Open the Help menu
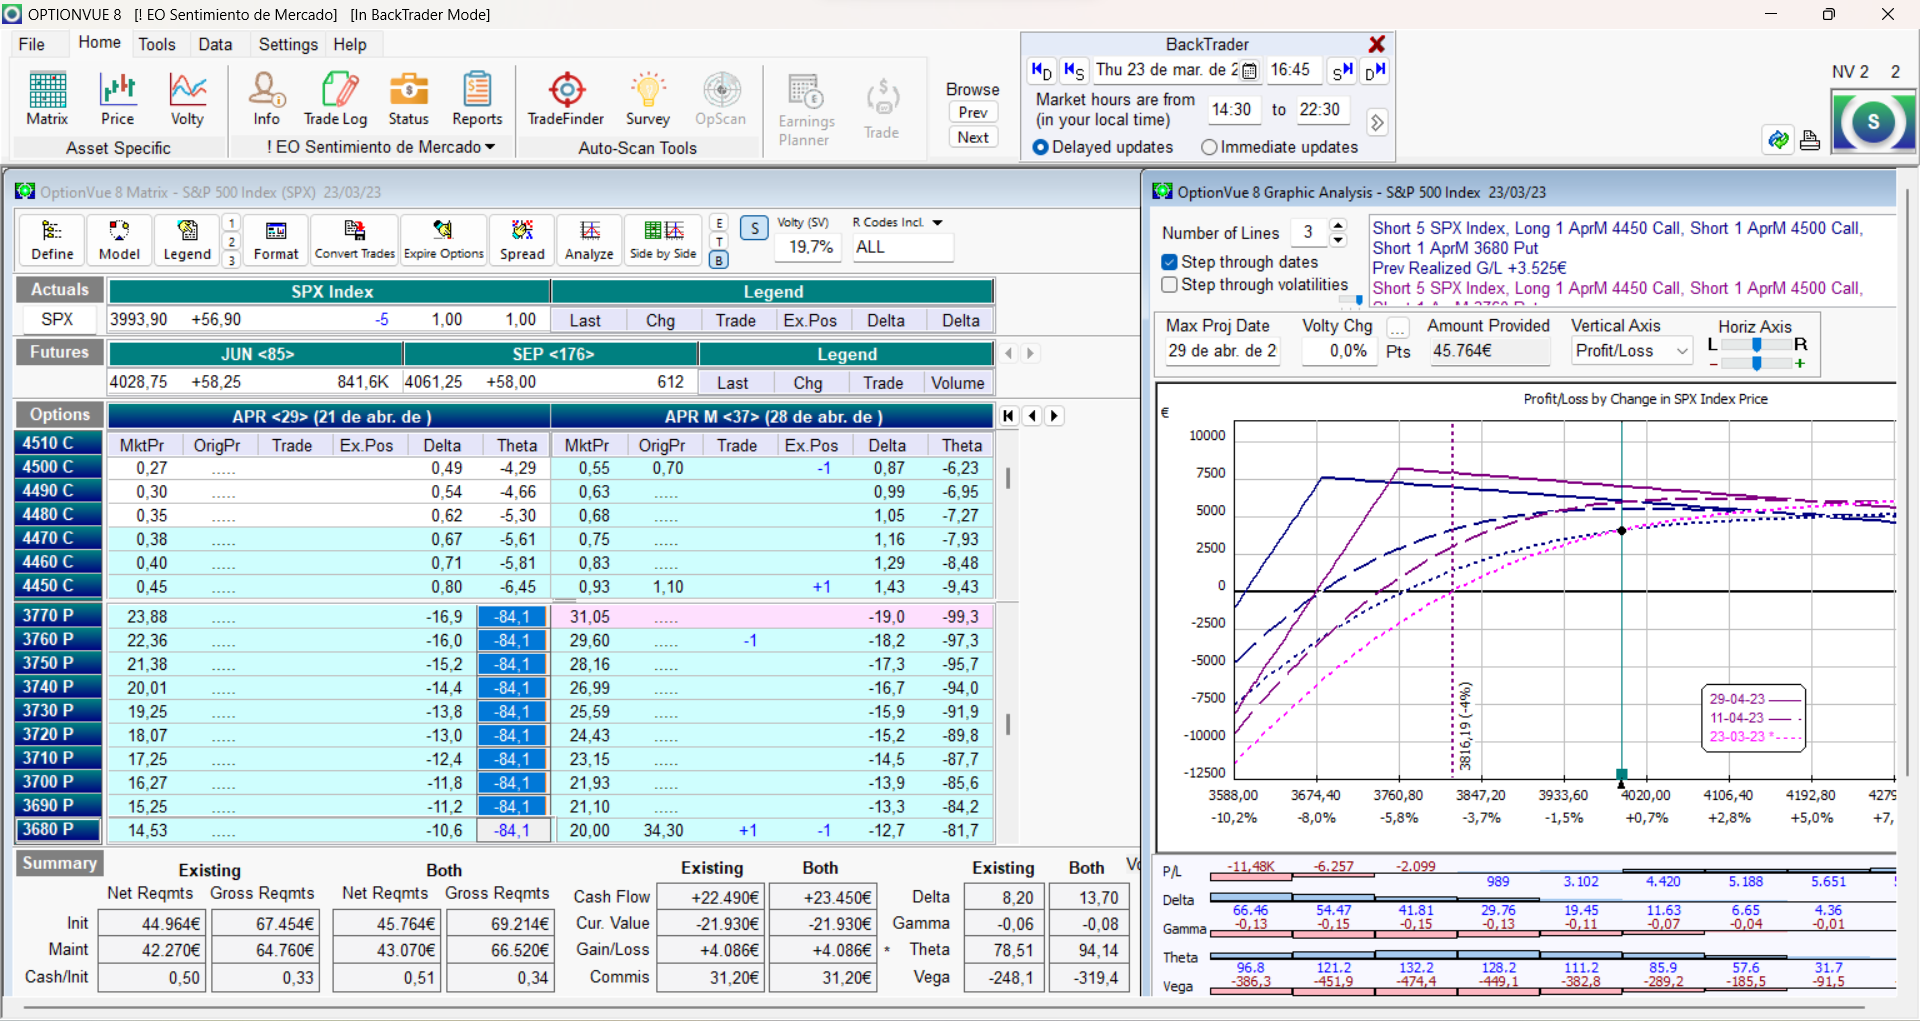The width and height of the screenshot is (1920, 1021). 350,44
